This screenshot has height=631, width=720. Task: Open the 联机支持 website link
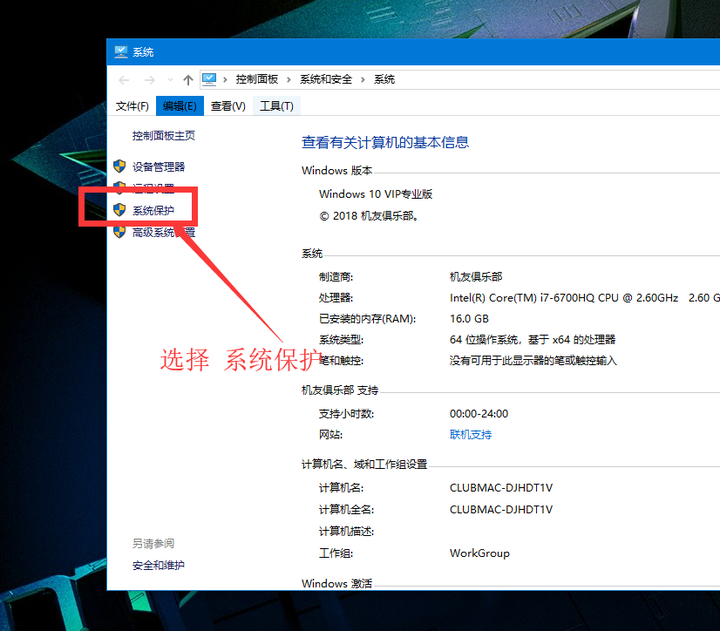[x=471, y=434]
